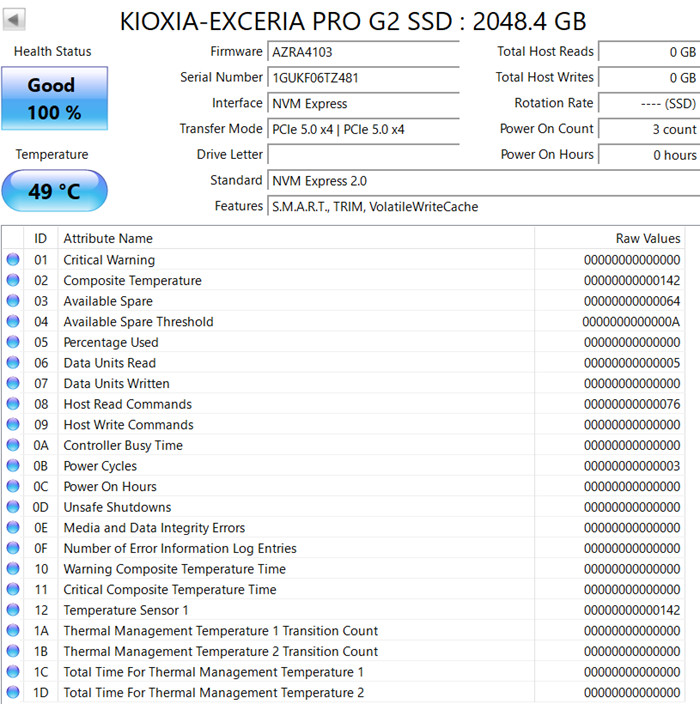The width and height of the screenshot is (700, 704).
Task: Click raw value 0000000000064
Action: click(x=632, y=301)
